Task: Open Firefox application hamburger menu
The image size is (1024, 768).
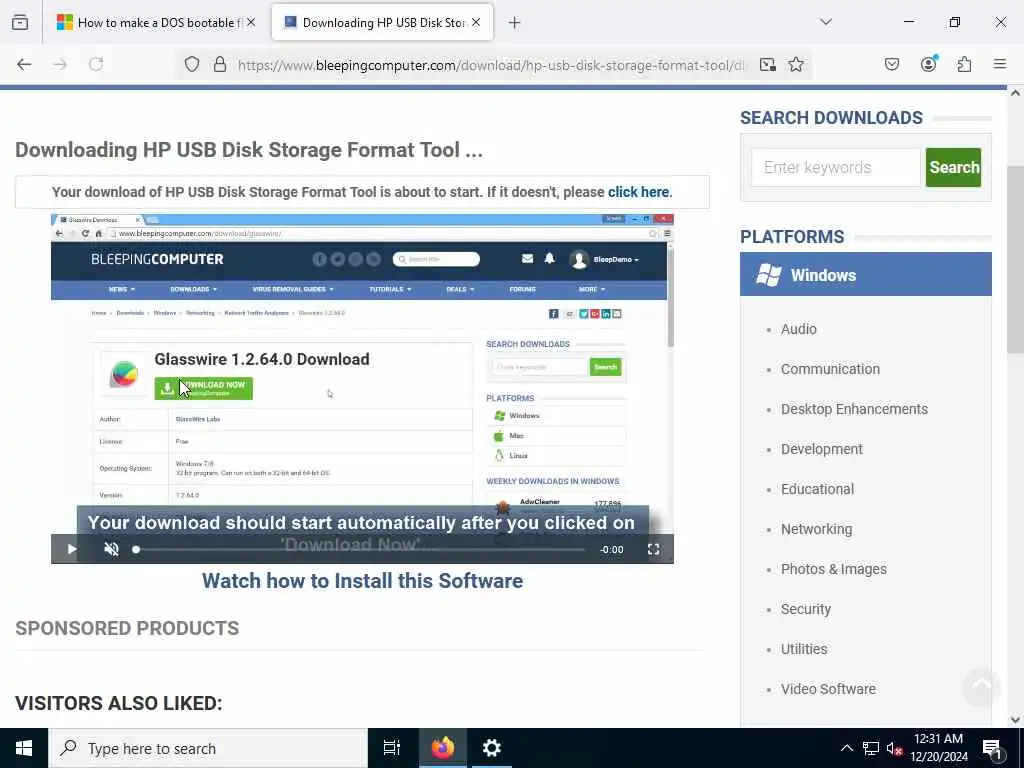Action: pyautogui.click(x=1000, y=64)
